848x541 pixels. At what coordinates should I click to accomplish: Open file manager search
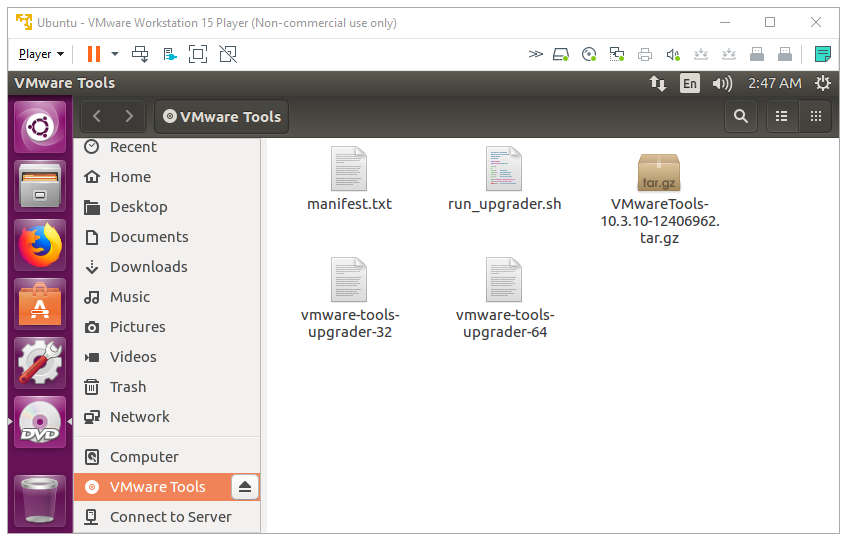pos(740,116)
